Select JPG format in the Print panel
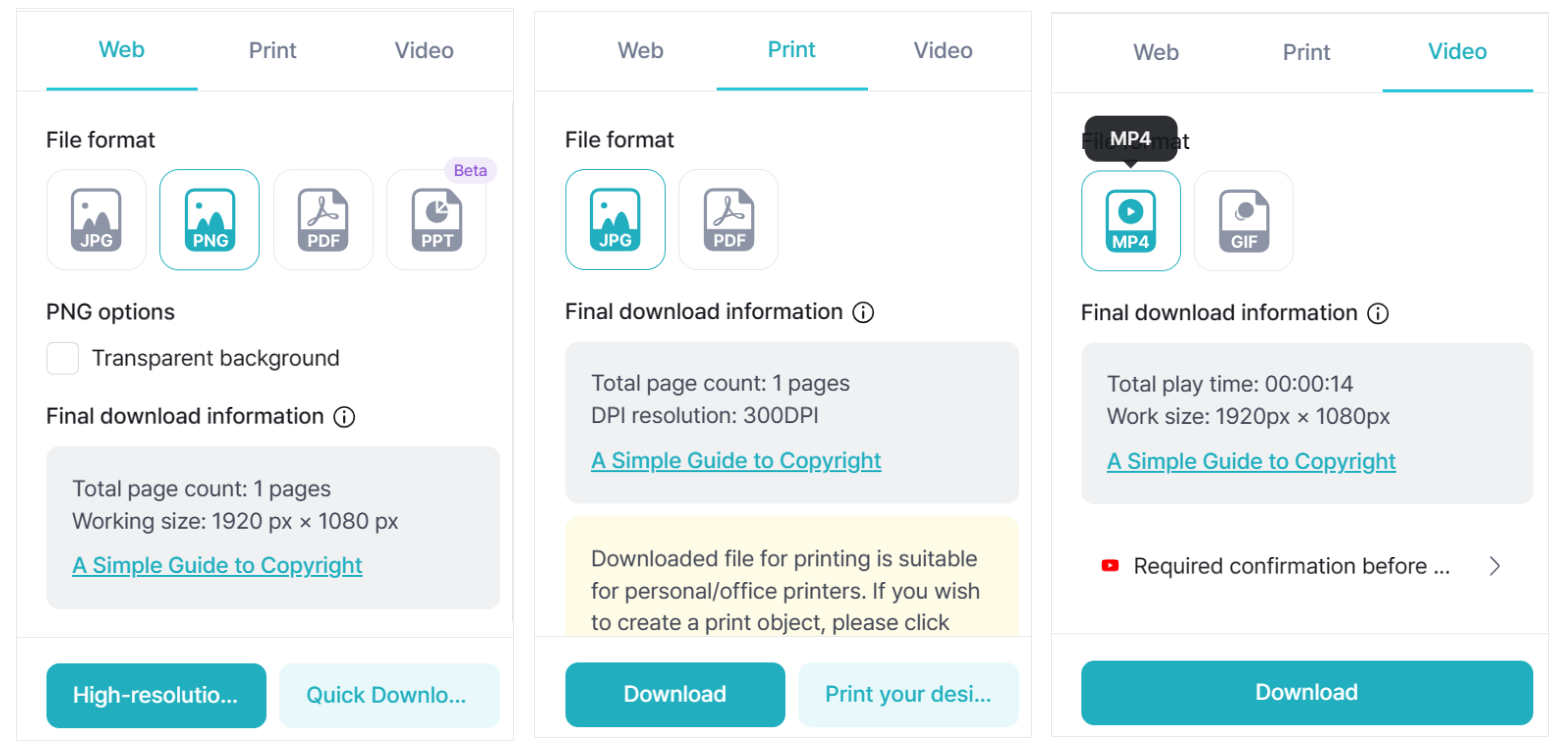Image resolution: width=1564 pixels, height=748 pixels. coord(615,219)
